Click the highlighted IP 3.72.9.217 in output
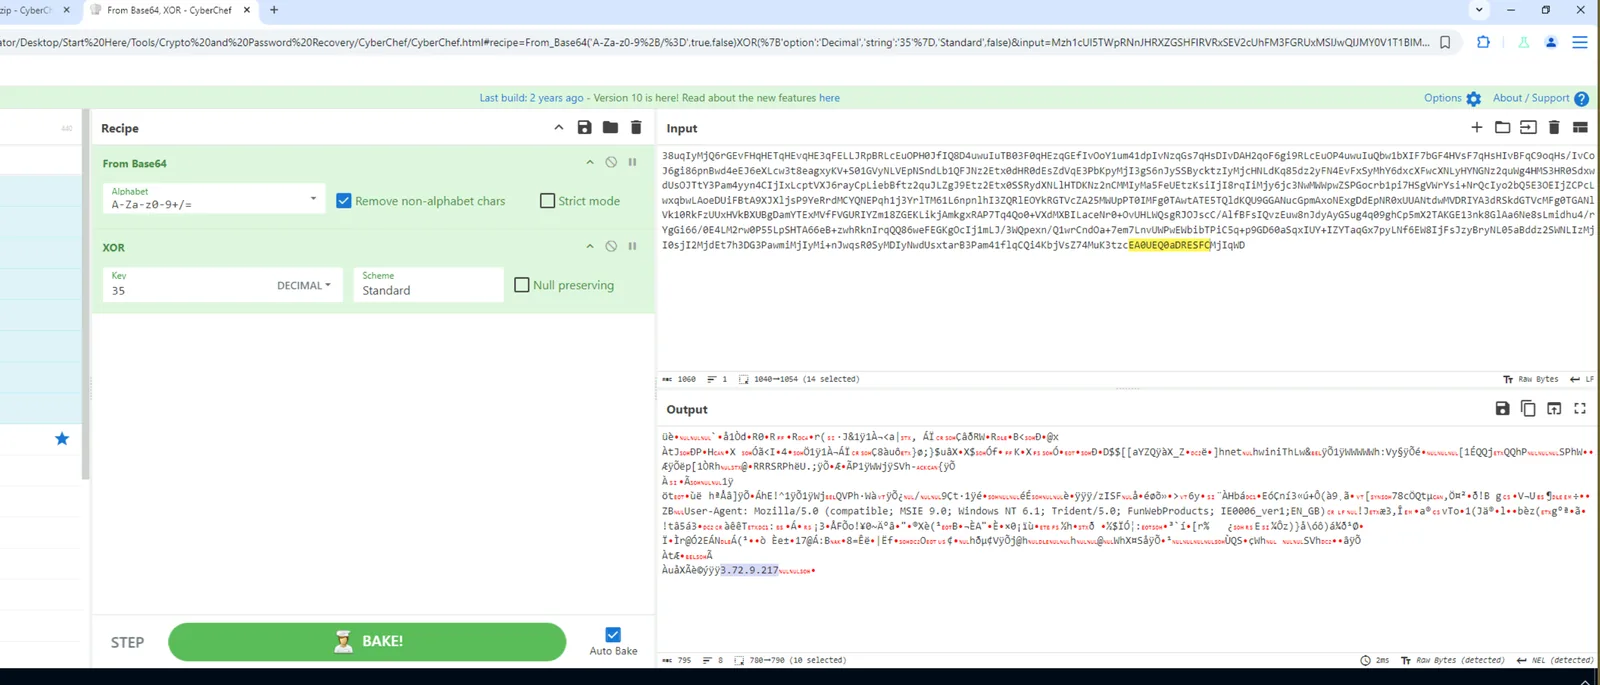 (749, 570)
